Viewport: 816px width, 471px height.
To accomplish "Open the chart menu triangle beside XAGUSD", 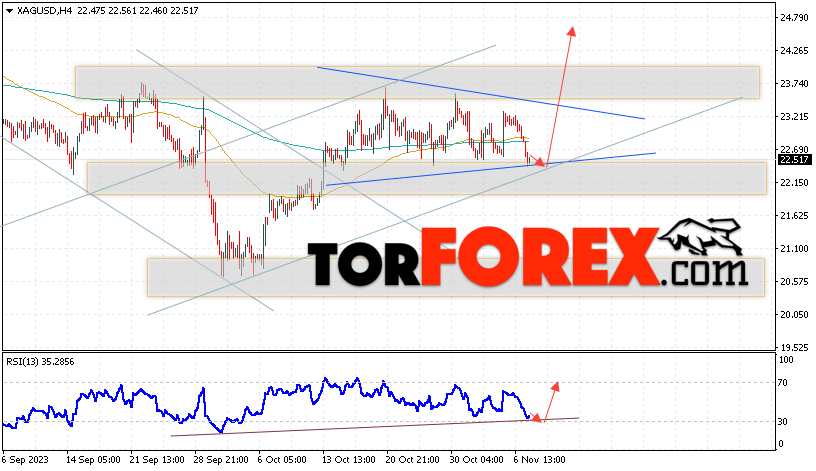I will point(10,10).
